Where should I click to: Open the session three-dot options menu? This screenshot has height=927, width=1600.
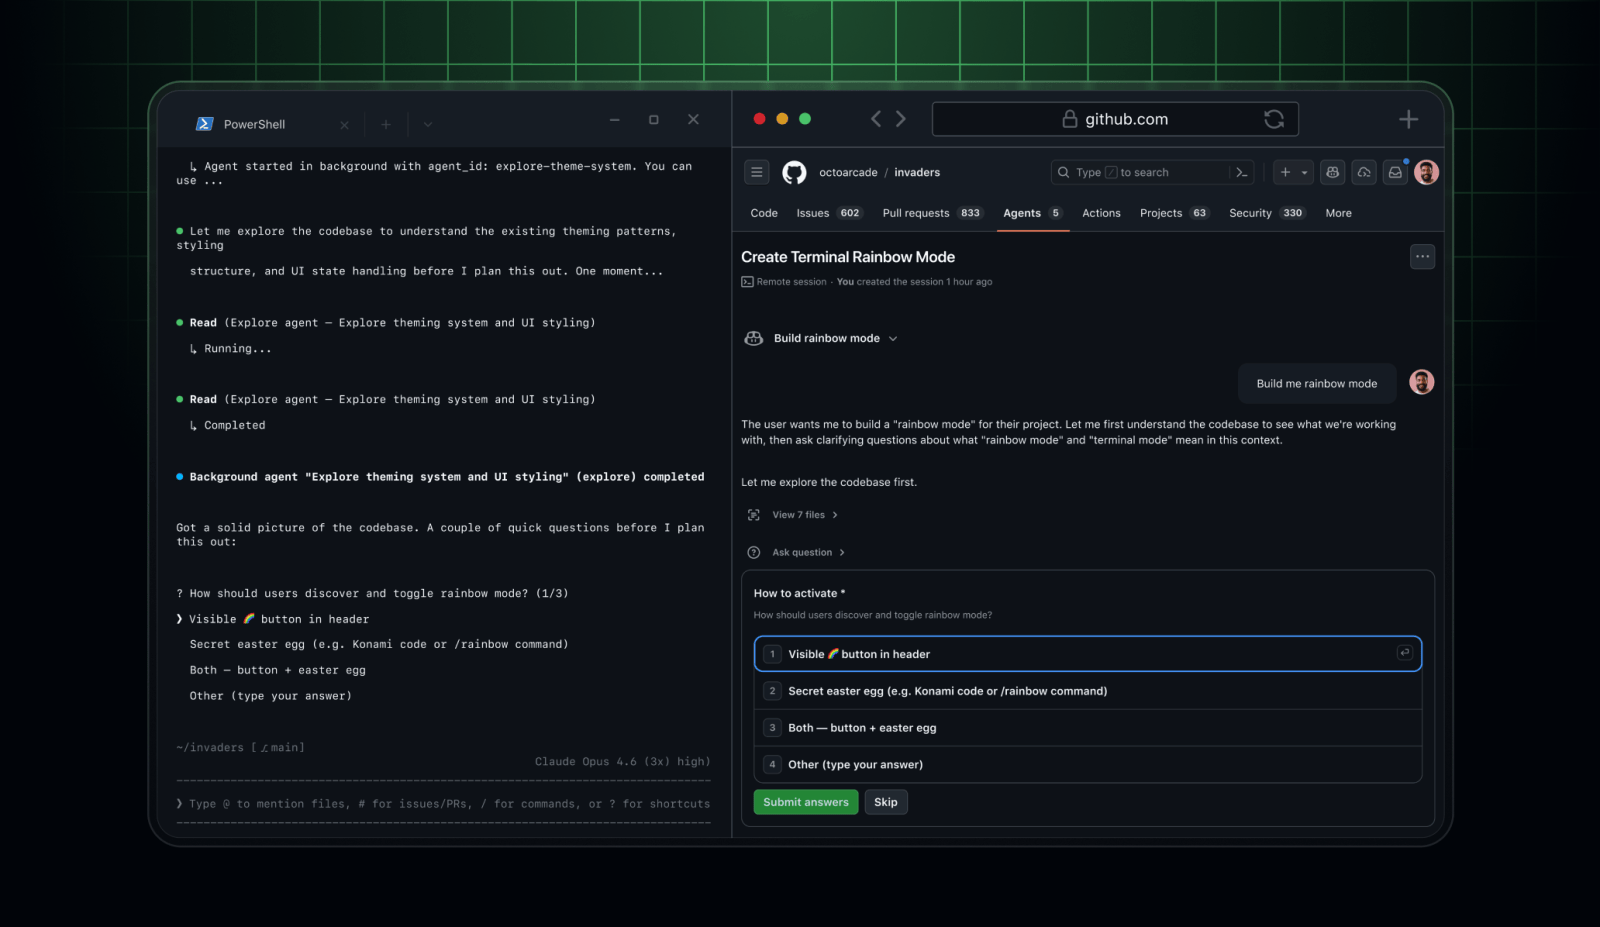(x=1422, y=257)
